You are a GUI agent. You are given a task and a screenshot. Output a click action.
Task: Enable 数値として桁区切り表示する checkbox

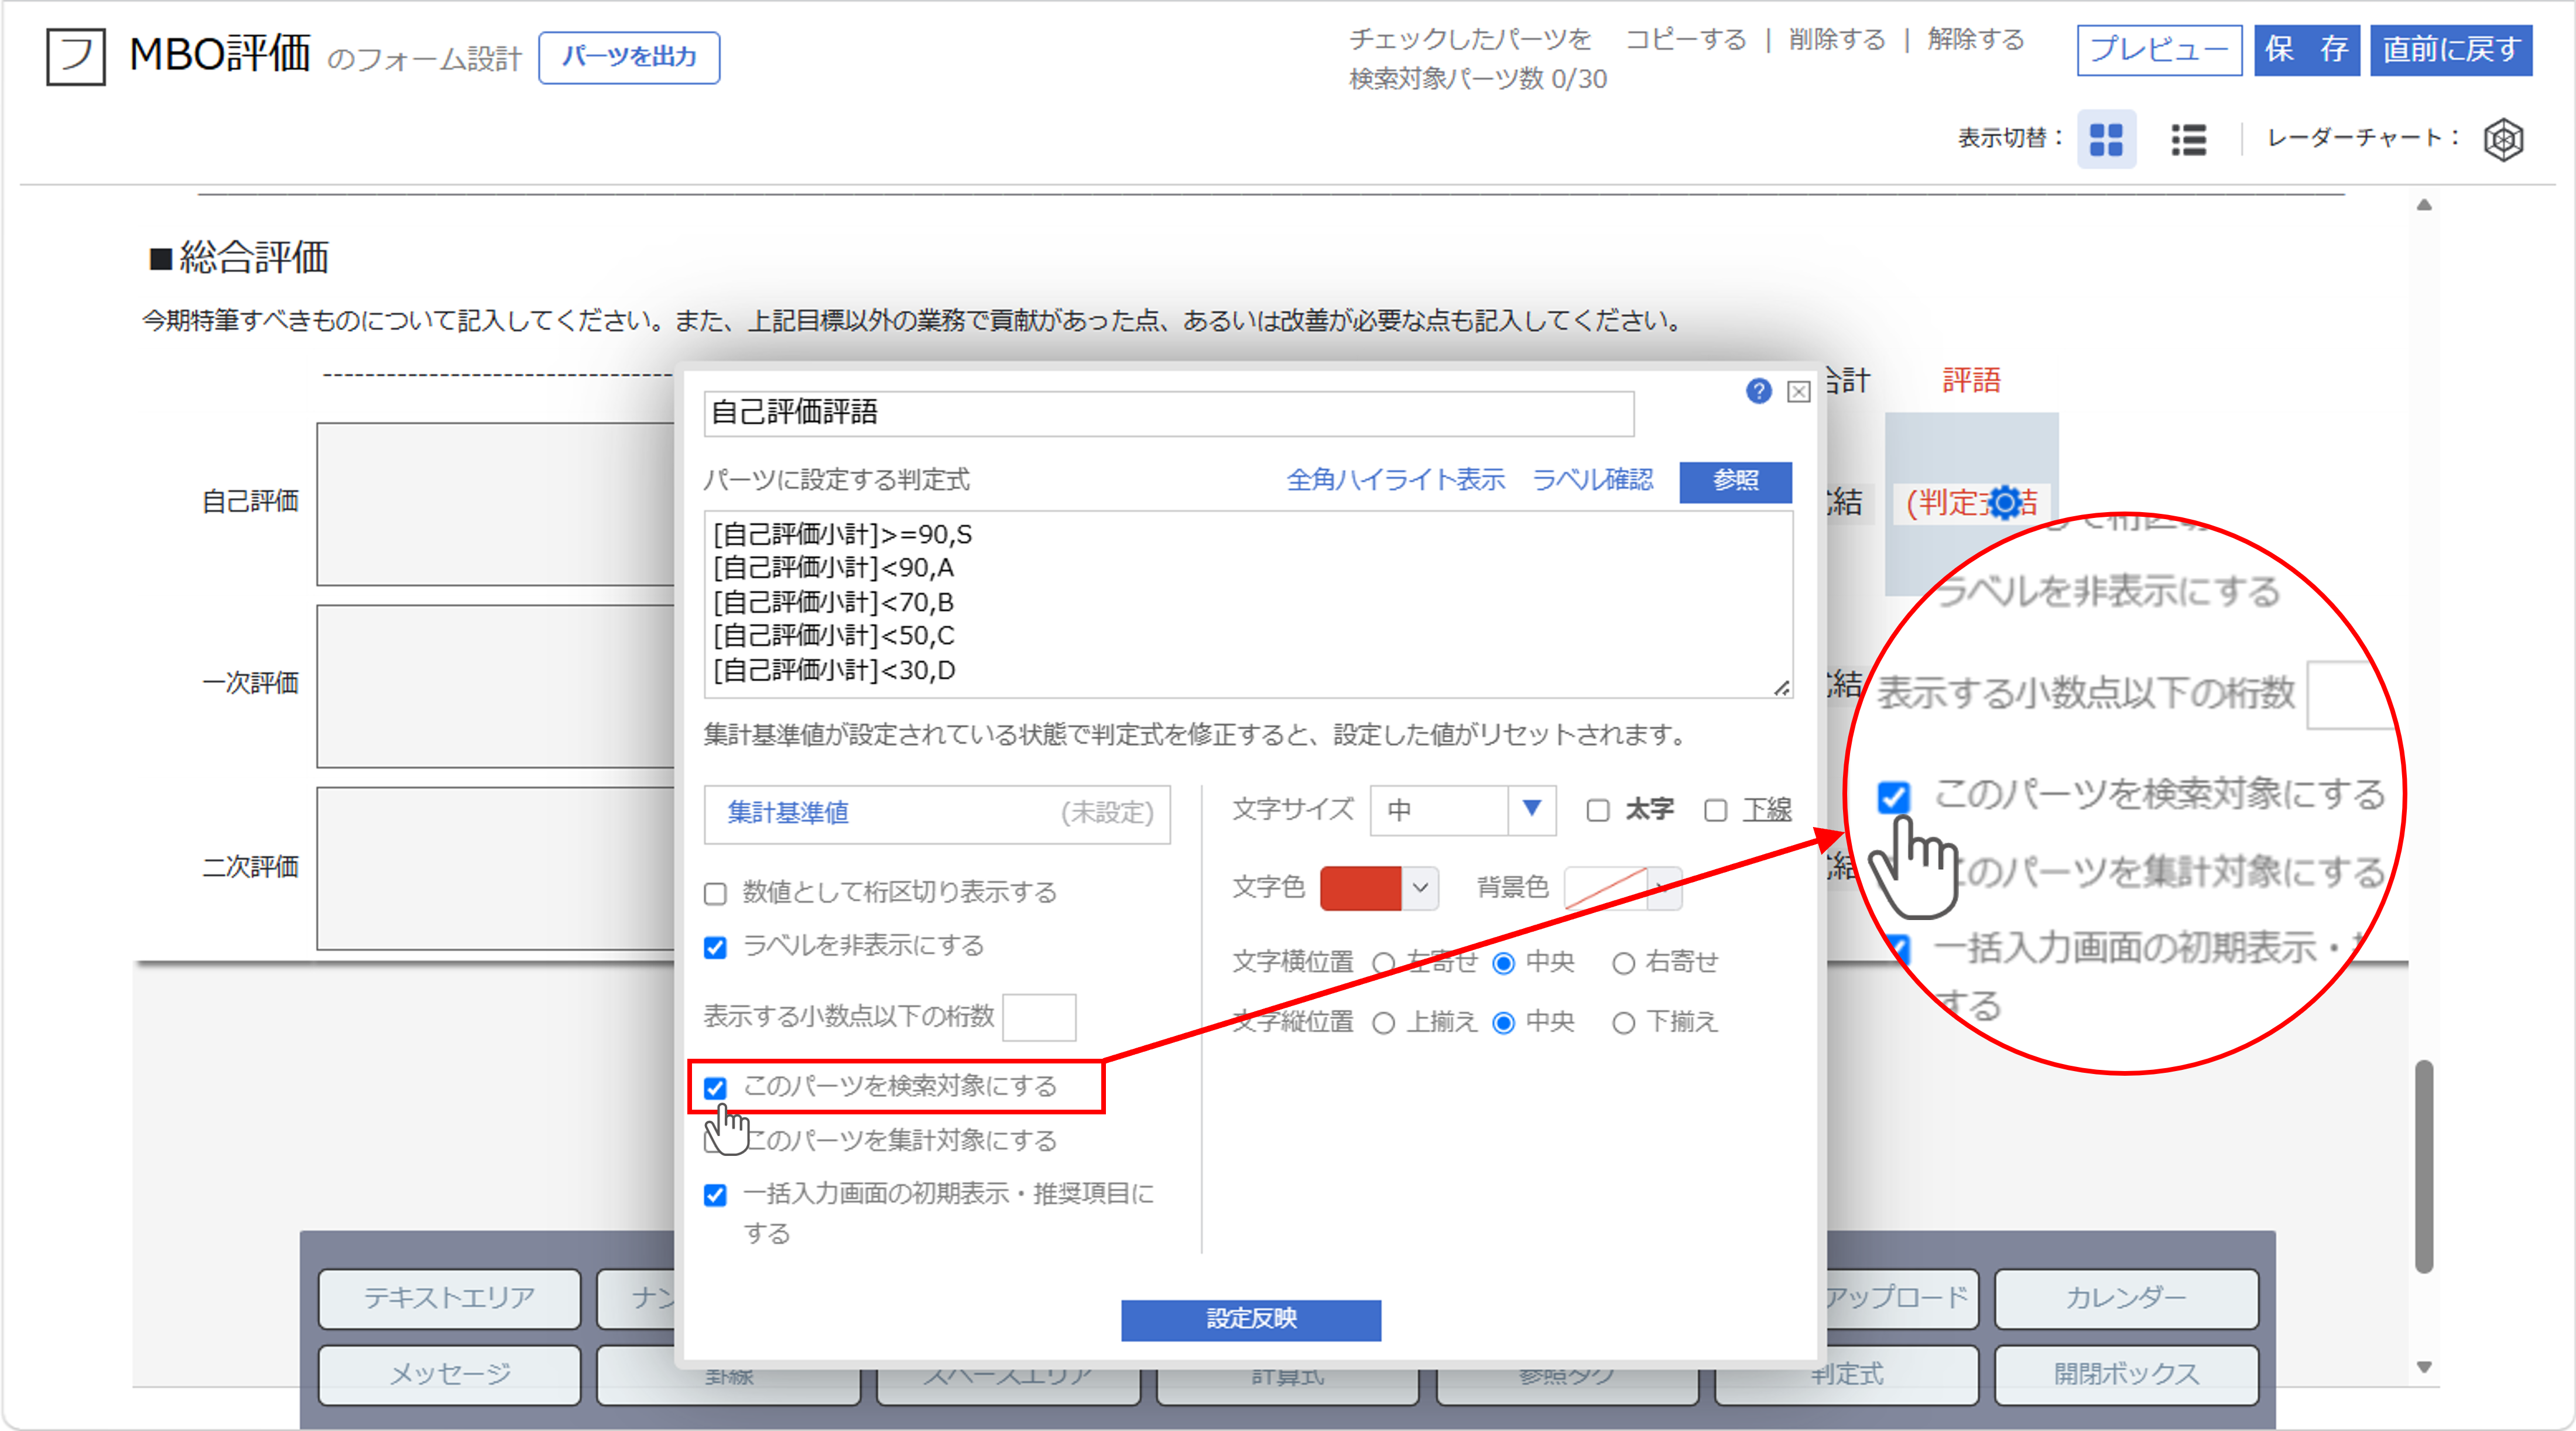pyautogui.click(x=715, y=893)
